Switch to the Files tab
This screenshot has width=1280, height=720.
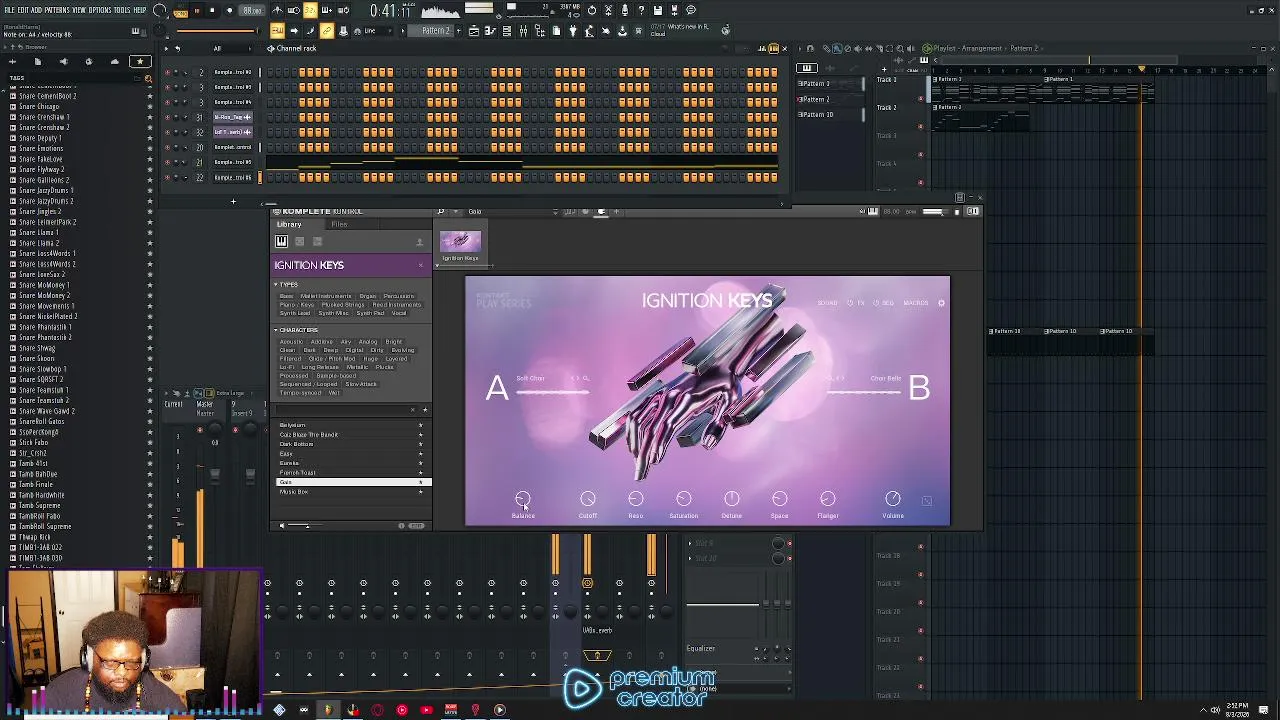339,225
